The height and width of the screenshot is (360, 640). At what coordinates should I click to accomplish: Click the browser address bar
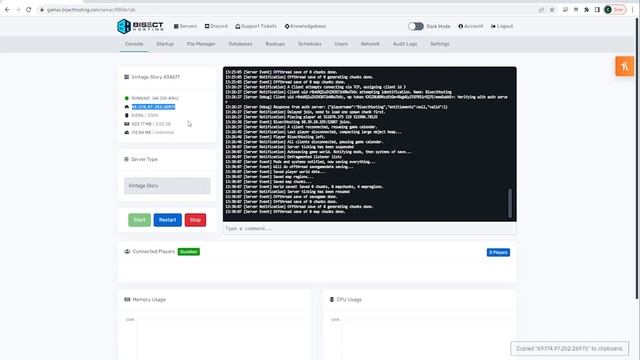coord(286,9)
